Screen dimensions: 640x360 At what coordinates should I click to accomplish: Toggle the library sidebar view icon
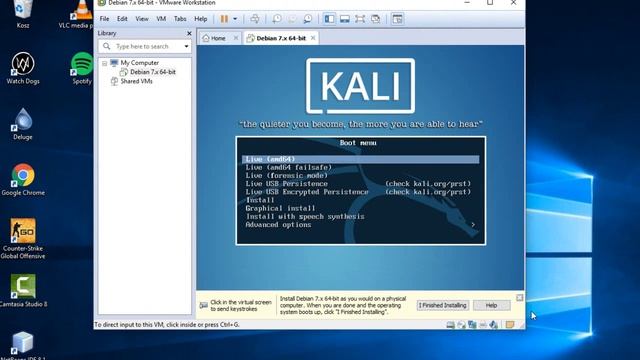[x=329, y=19]
